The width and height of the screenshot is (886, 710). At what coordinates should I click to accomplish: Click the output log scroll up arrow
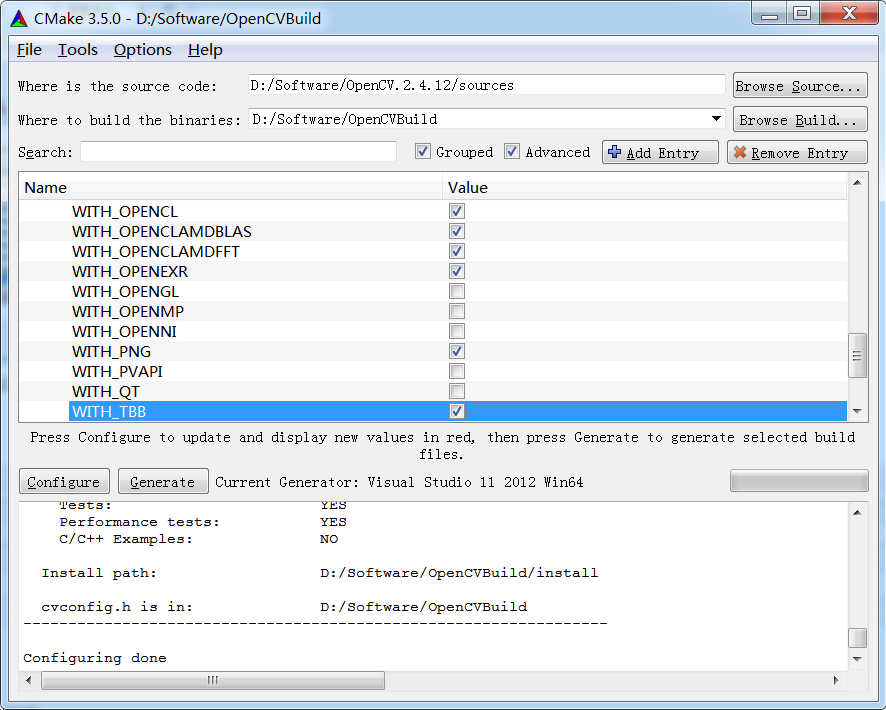[857, 512]
